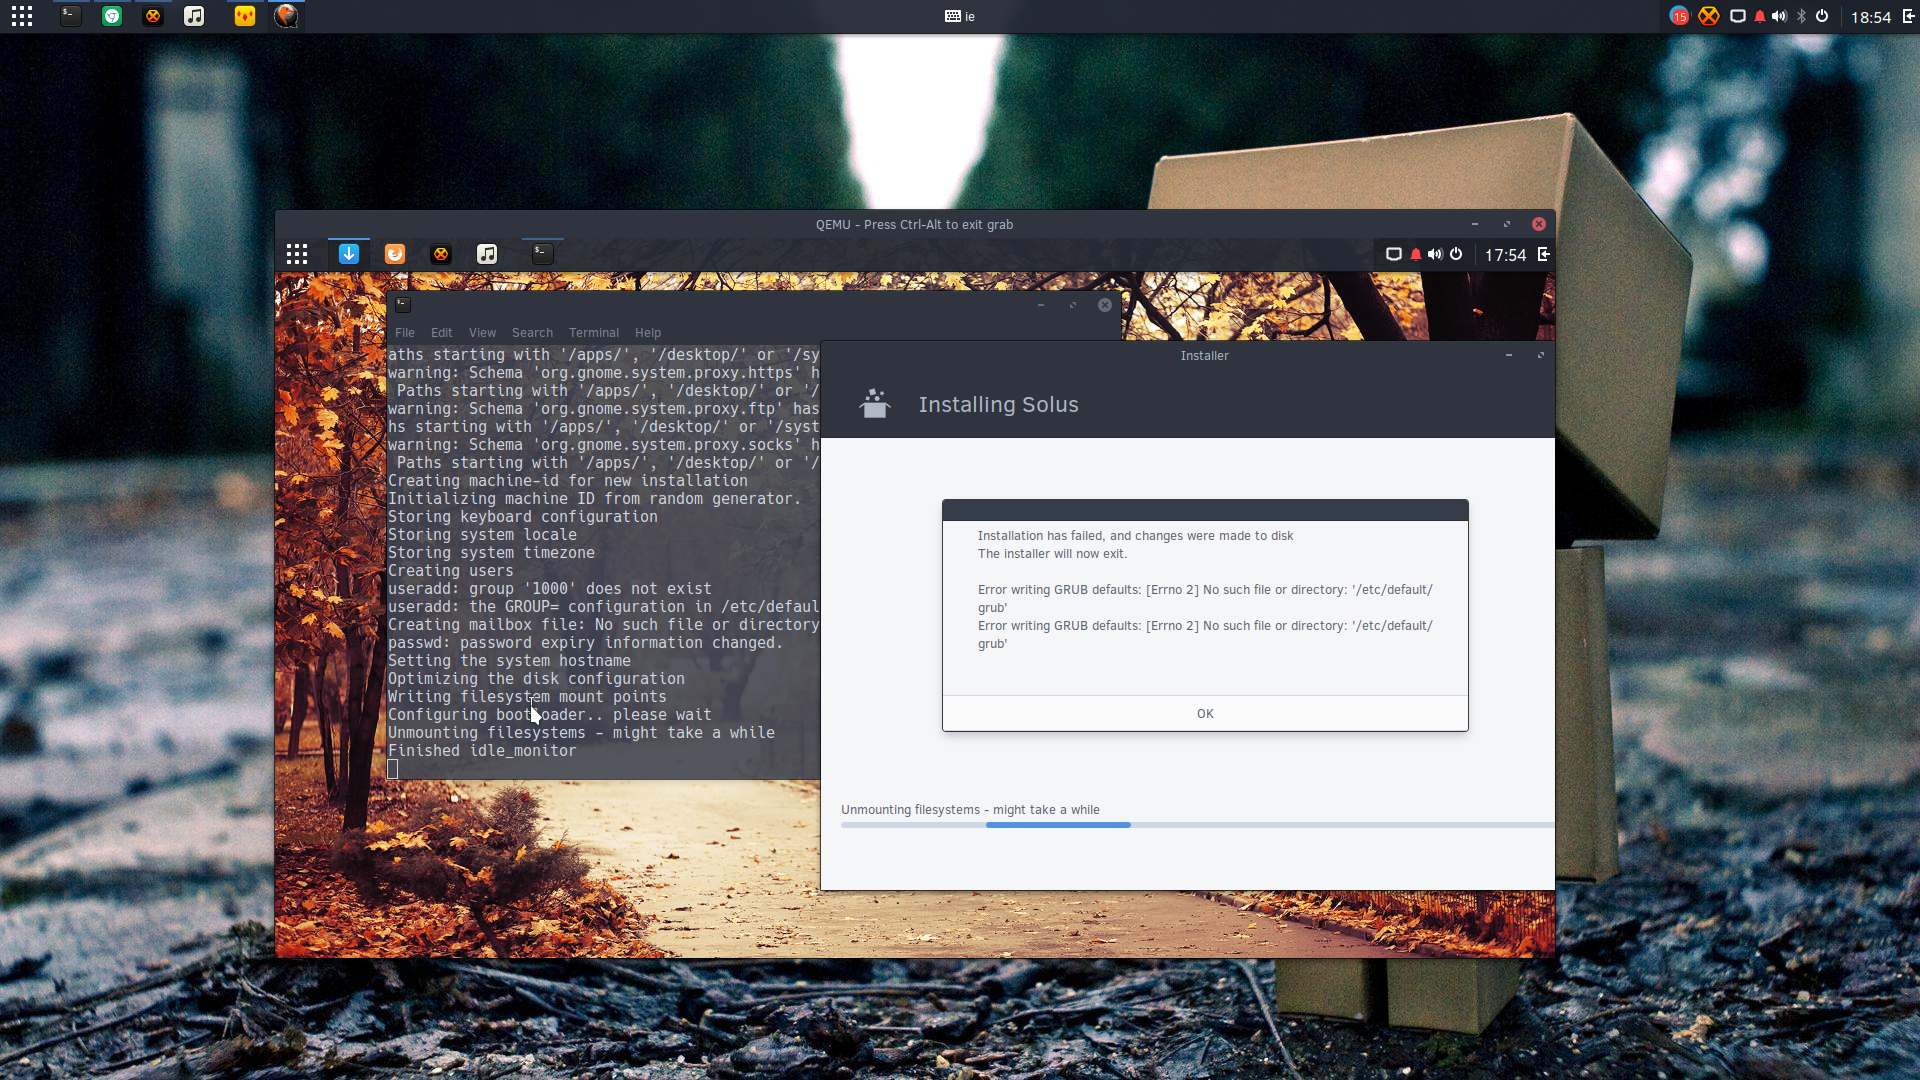Click the terminal window title icon
The height and width of the screenshot is (1080, 1920).
point(403,305)
